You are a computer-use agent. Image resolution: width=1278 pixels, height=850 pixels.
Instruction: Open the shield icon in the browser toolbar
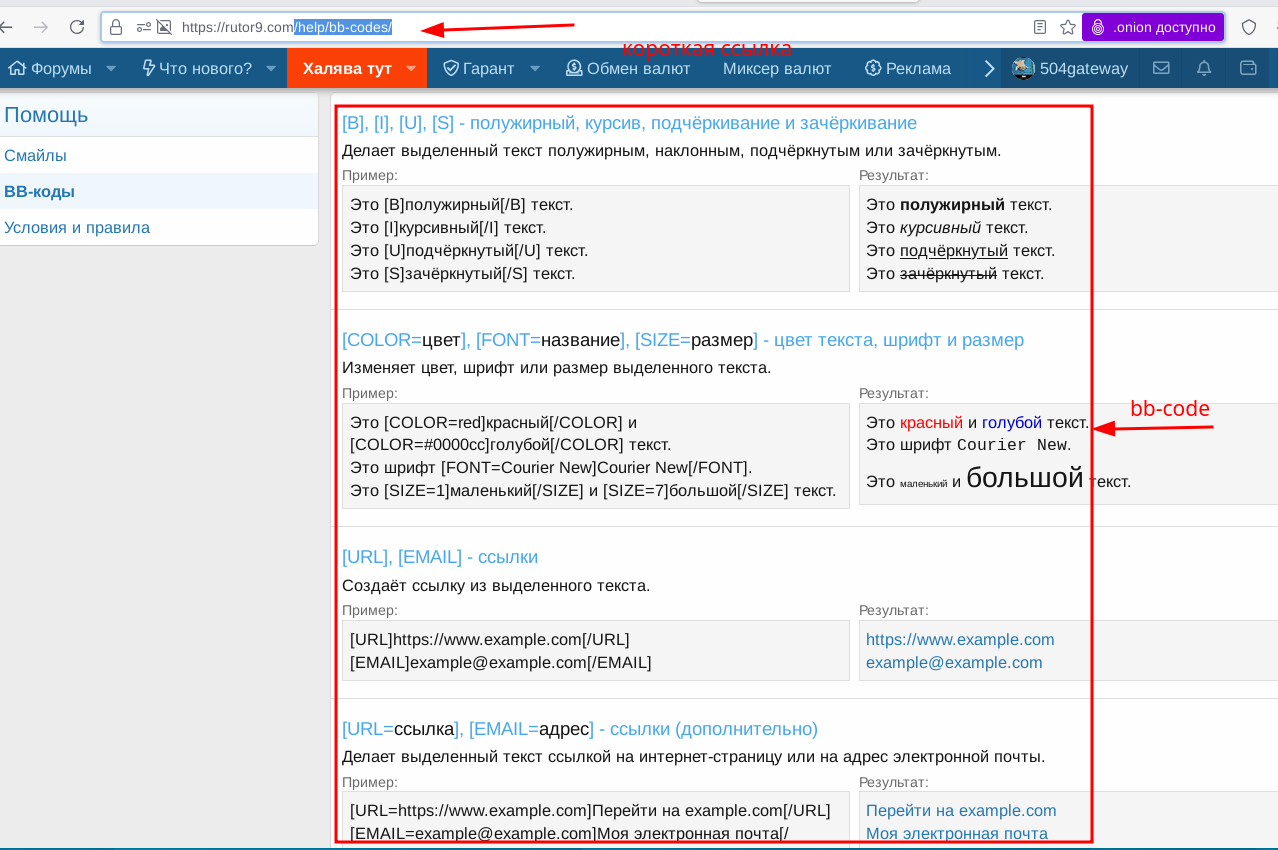1249,27
